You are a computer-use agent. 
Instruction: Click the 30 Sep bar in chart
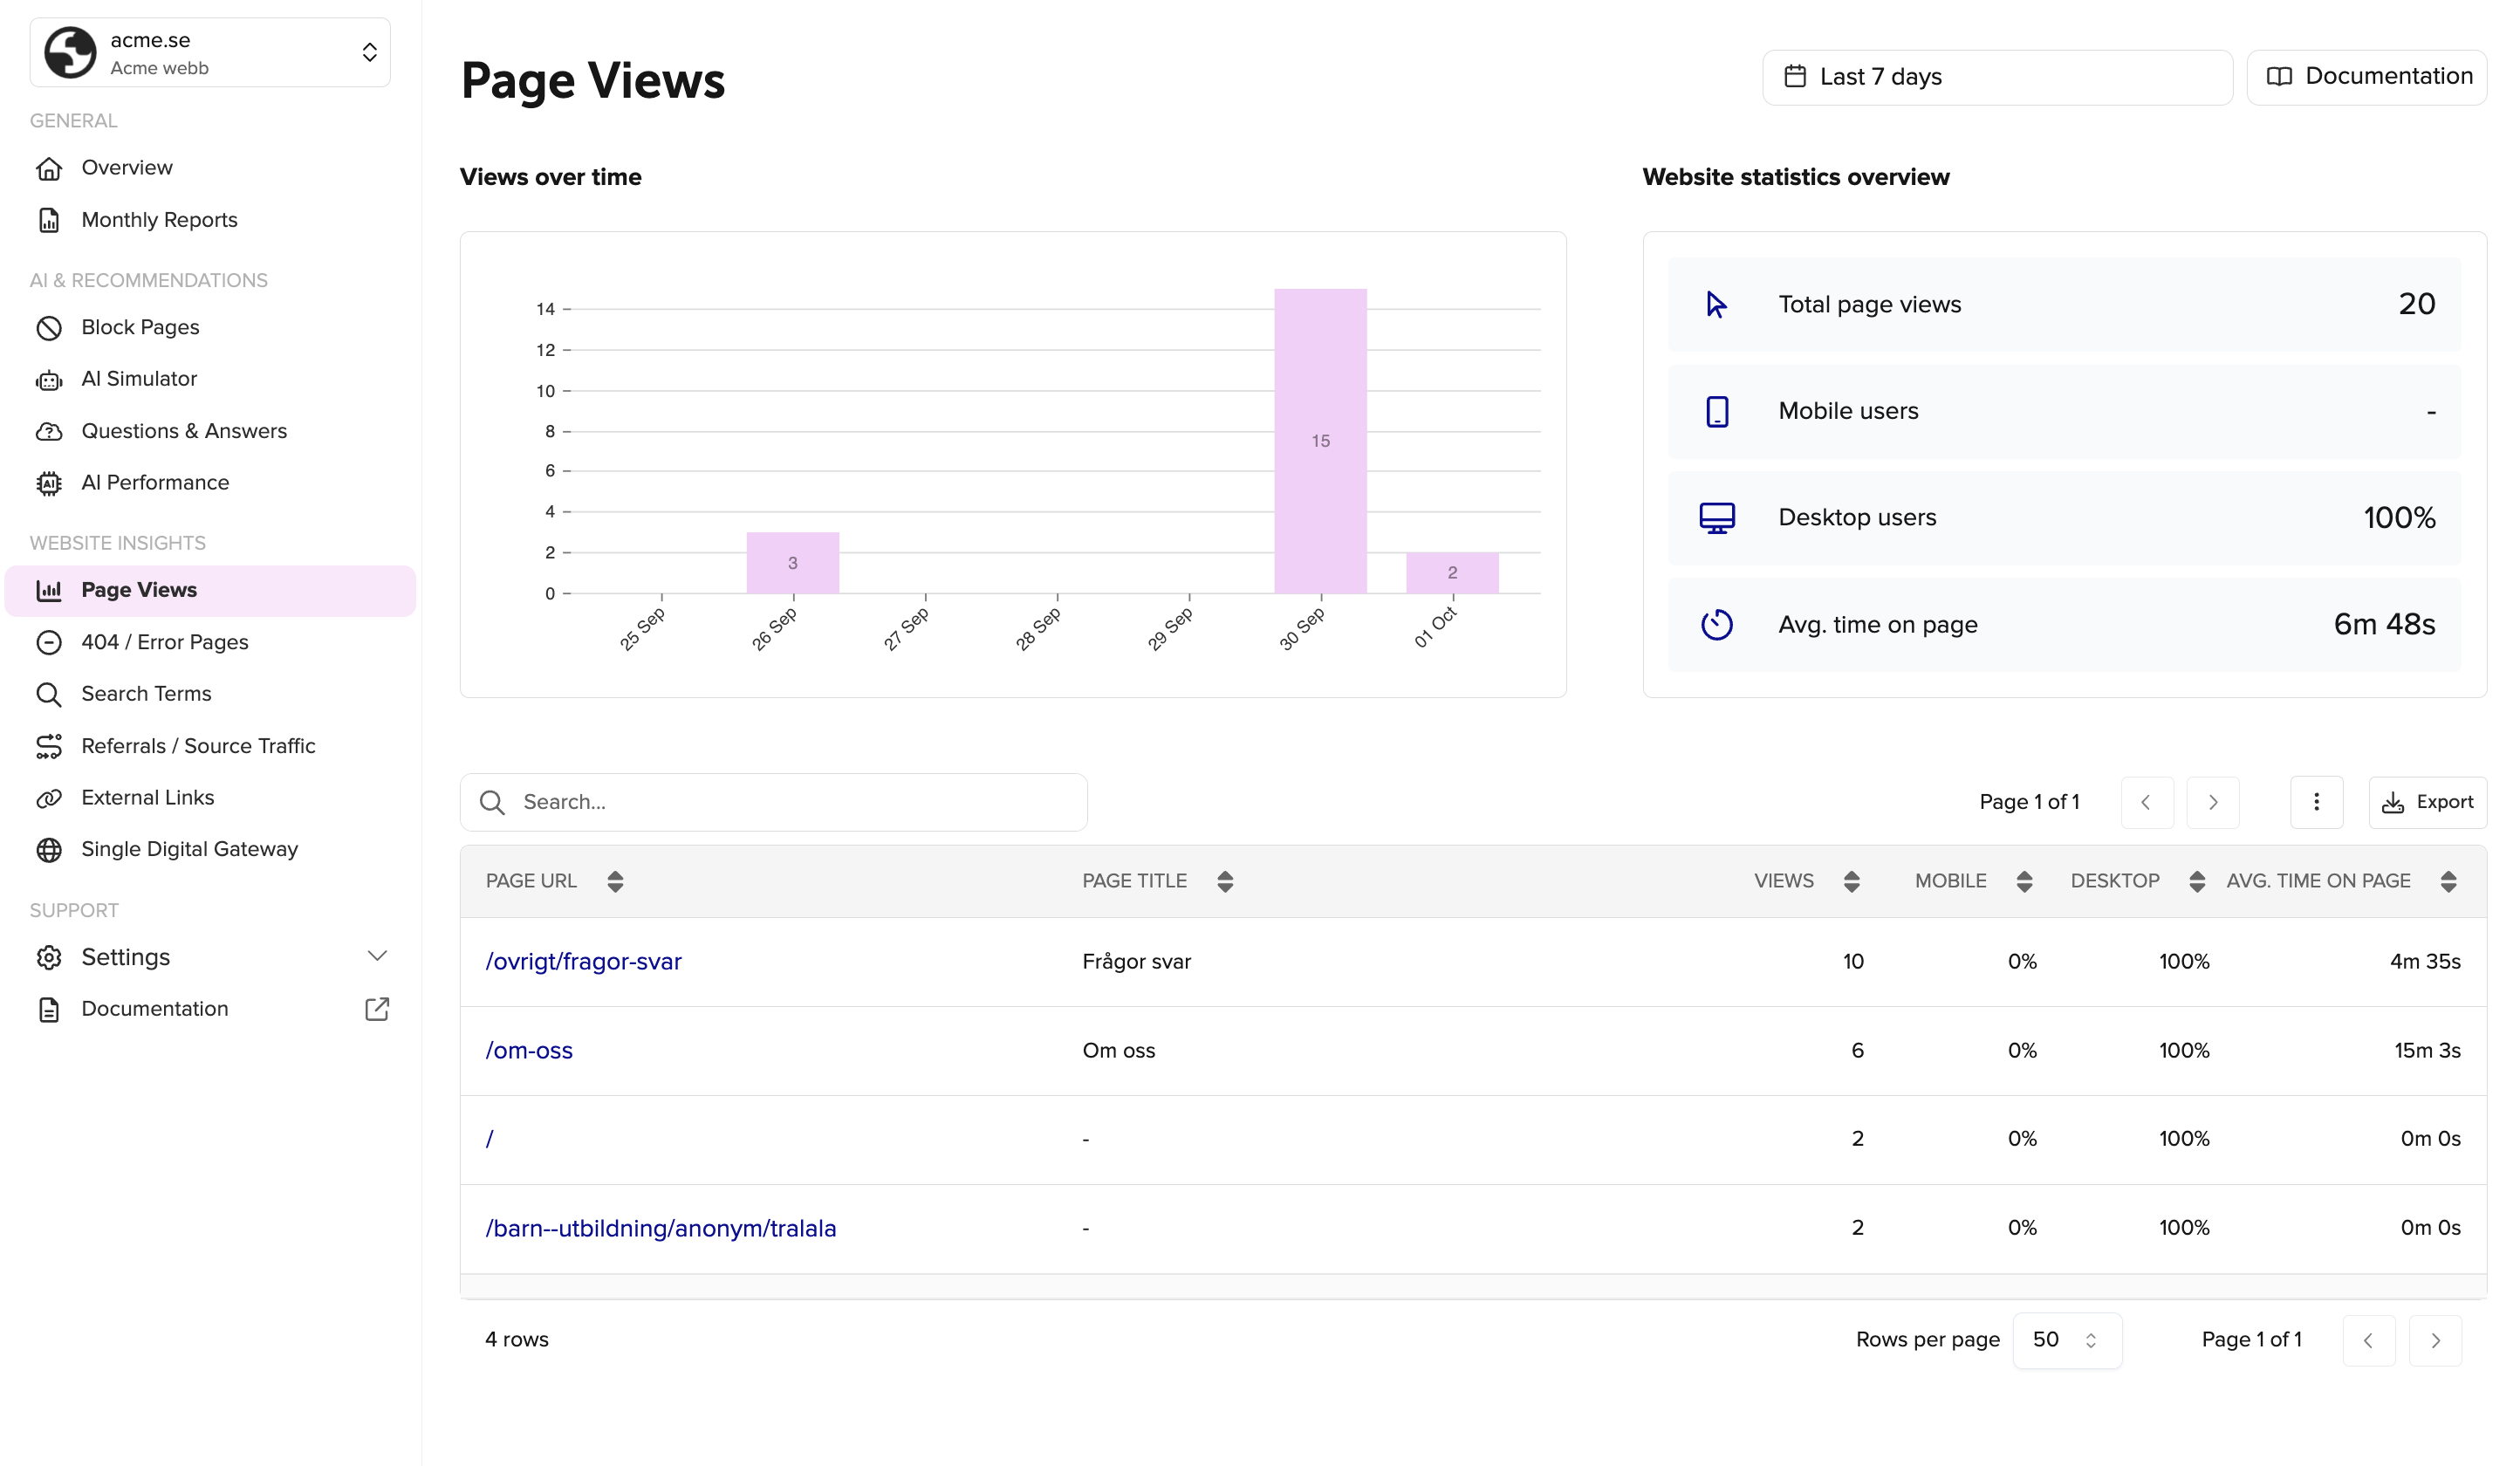pos(1320,441)
